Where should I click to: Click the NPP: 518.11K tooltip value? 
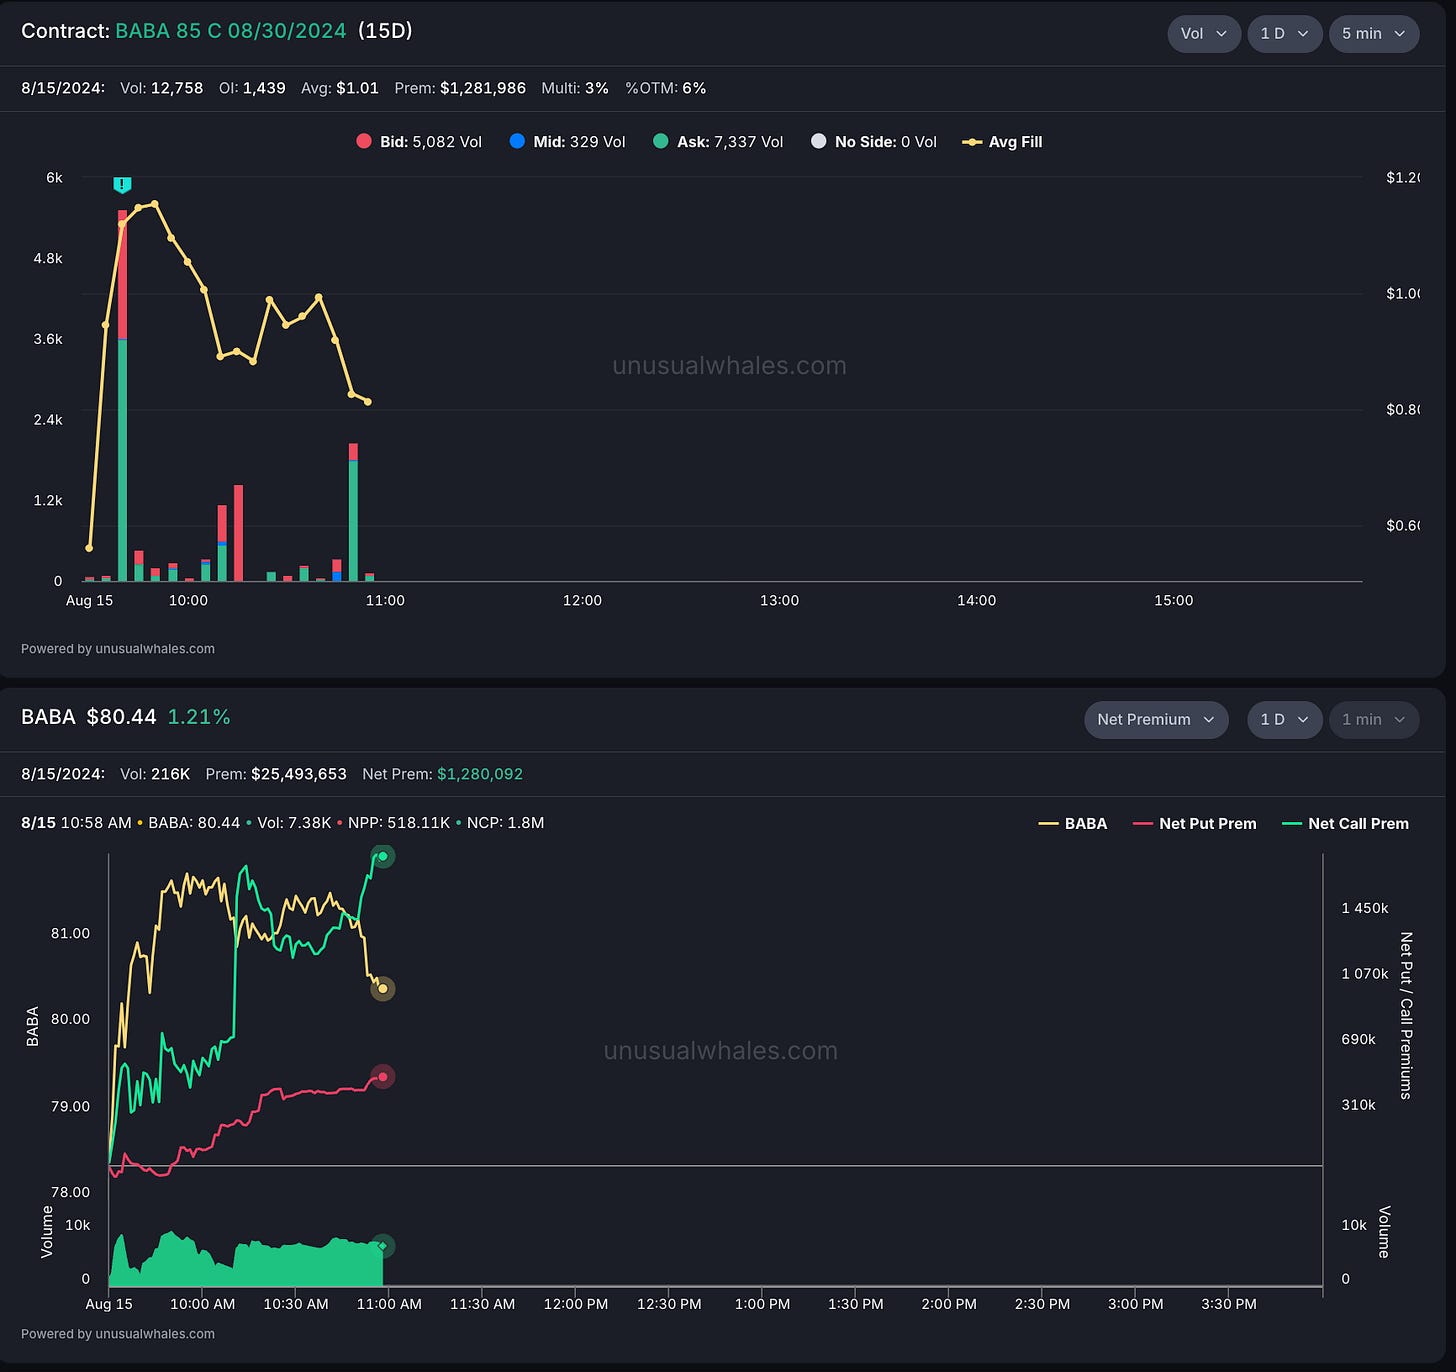coord(398,823)
